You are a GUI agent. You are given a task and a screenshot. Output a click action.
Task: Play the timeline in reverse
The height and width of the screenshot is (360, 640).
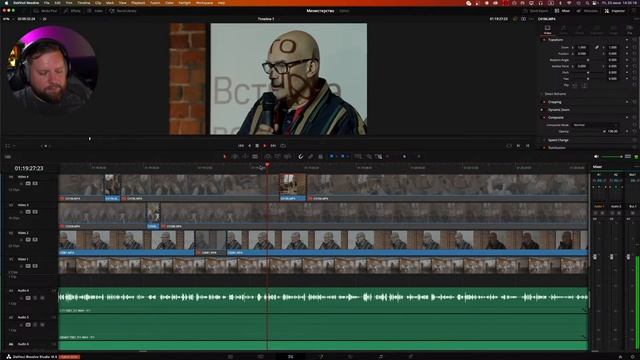pyautogui.click(x=249, y=146)
